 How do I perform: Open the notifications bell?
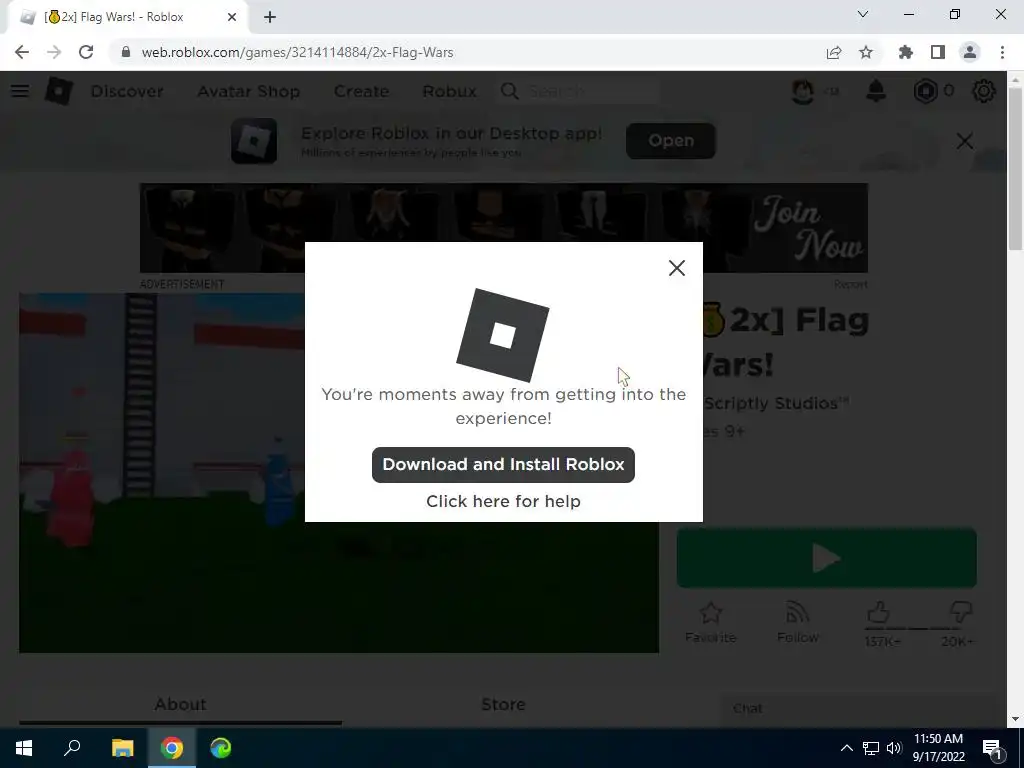[876, 91]
